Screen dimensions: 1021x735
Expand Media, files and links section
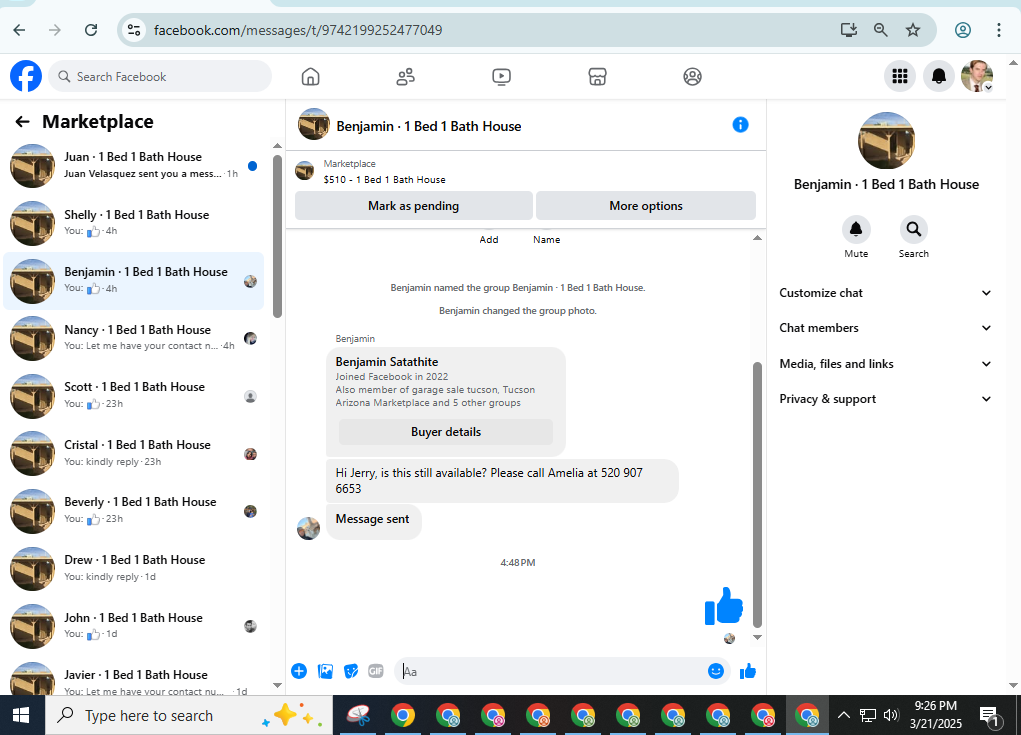(x=886, y=364)
